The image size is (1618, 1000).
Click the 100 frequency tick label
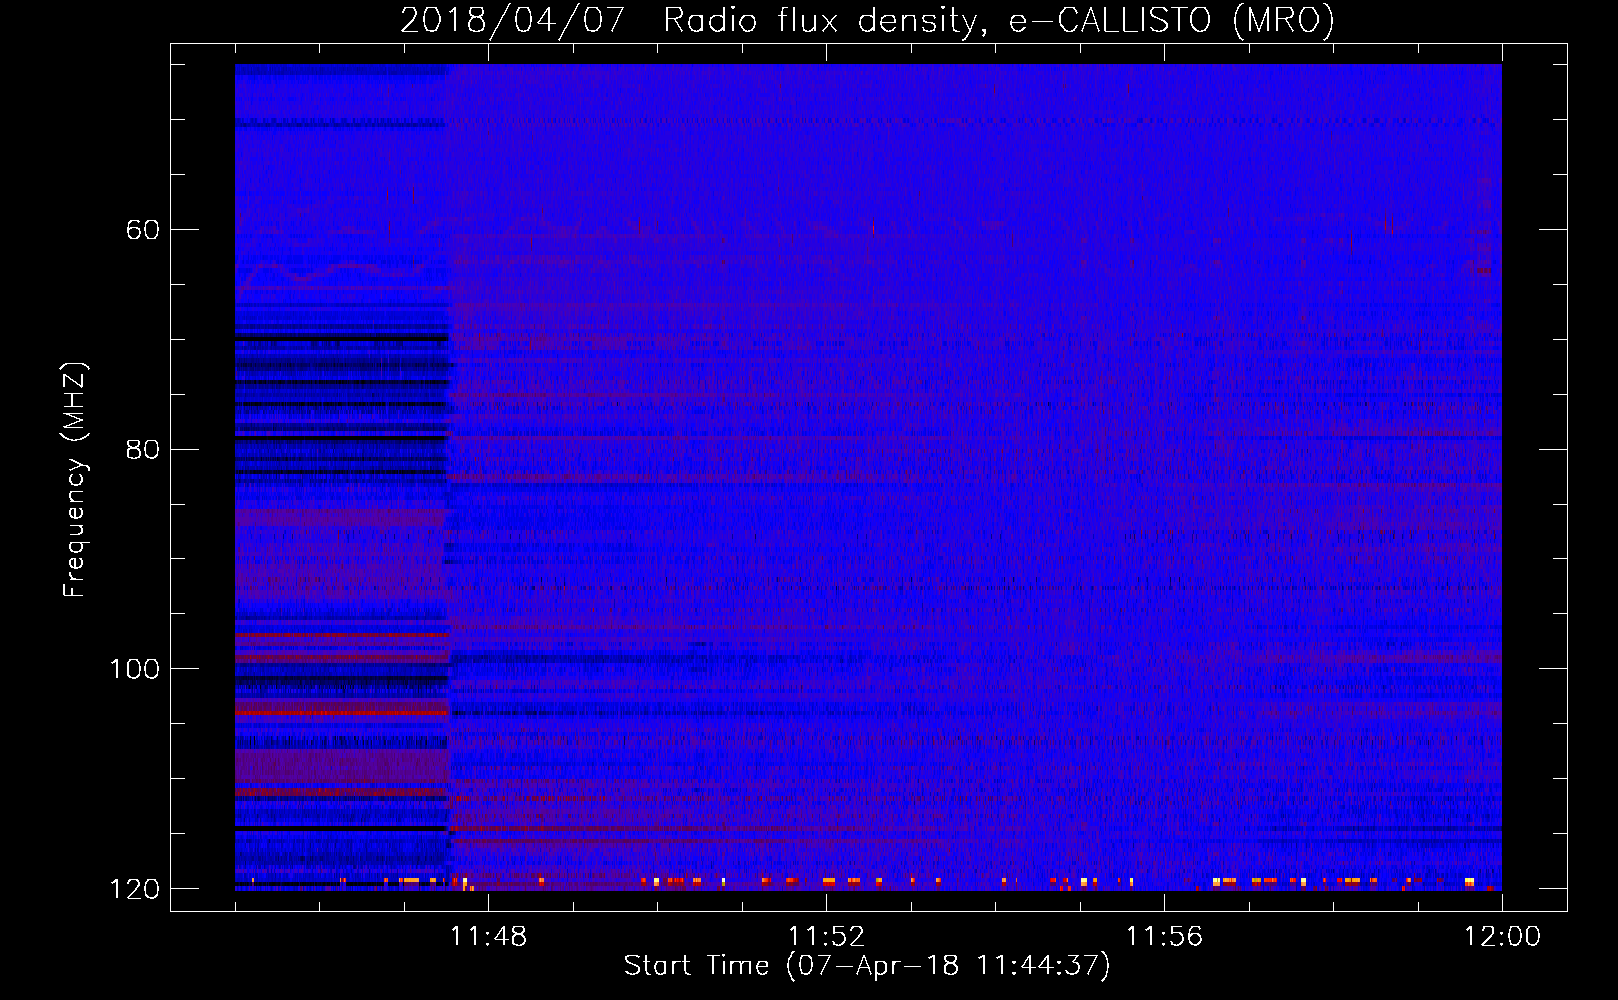click(x=134, y=669)
